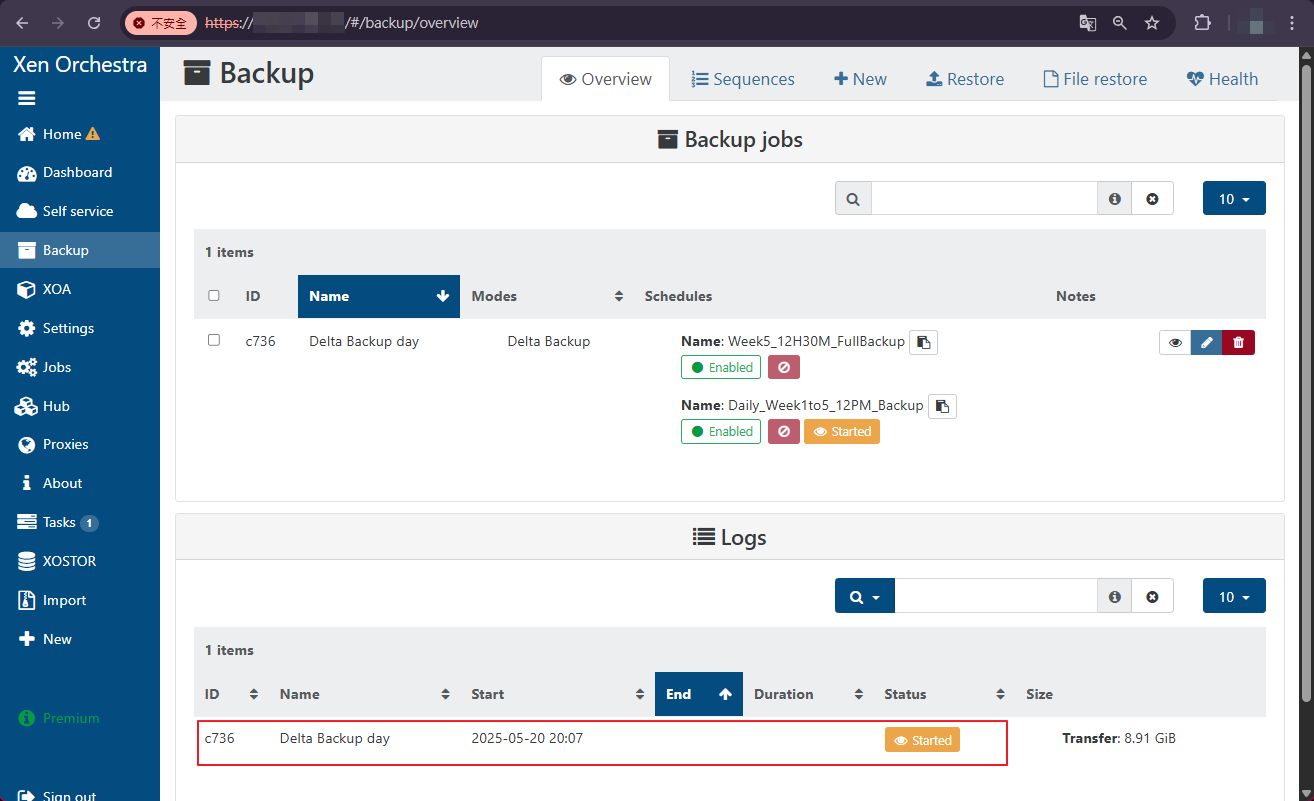1314x801 pixels.
Task: Cancel the Week5_12H30M_FullBackup schedule run
Action: pyautogui.click(x=783, y=367)
